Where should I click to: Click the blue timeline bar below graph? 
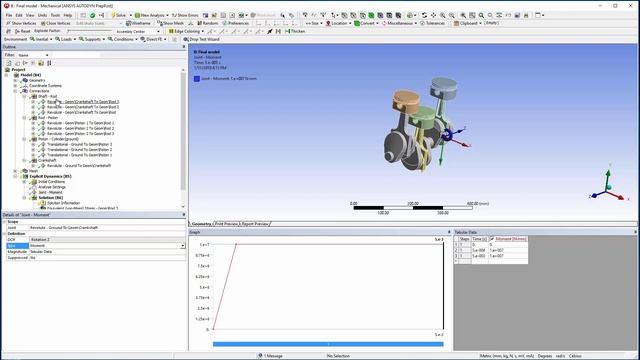[x=328, y=344]
